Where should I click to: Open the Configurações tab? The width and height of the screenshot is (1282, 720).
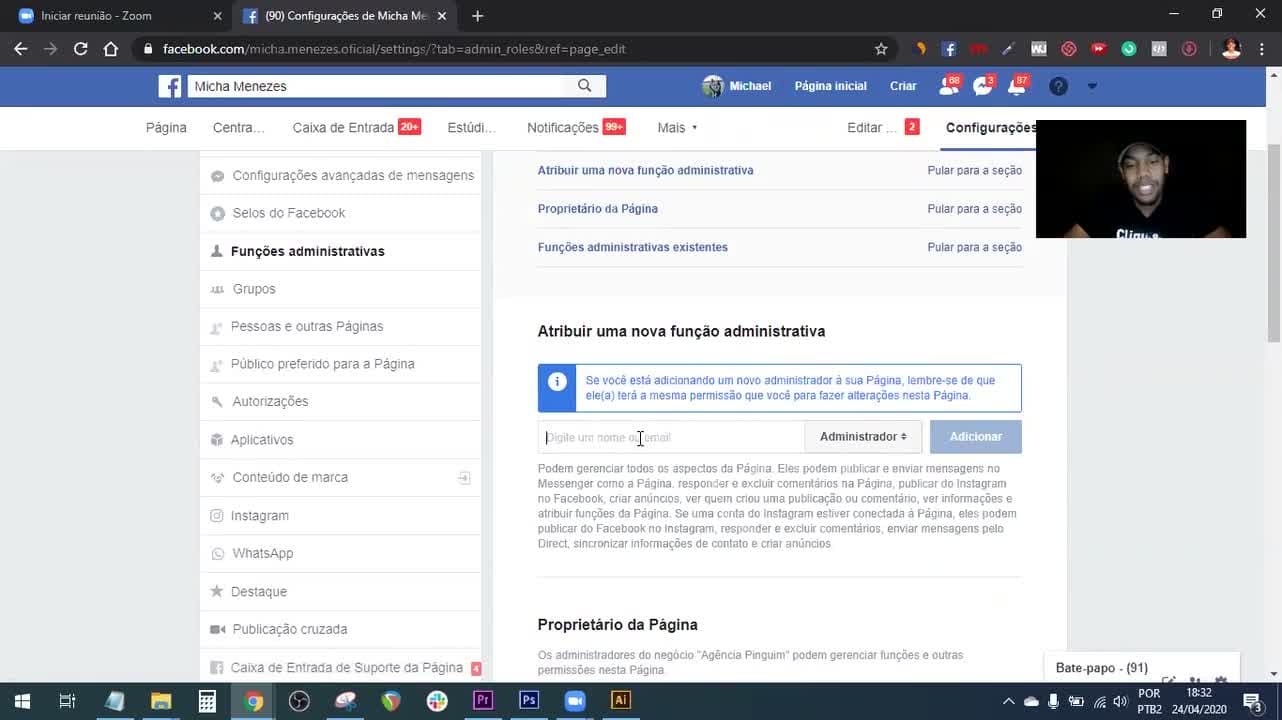click(991, 128)
